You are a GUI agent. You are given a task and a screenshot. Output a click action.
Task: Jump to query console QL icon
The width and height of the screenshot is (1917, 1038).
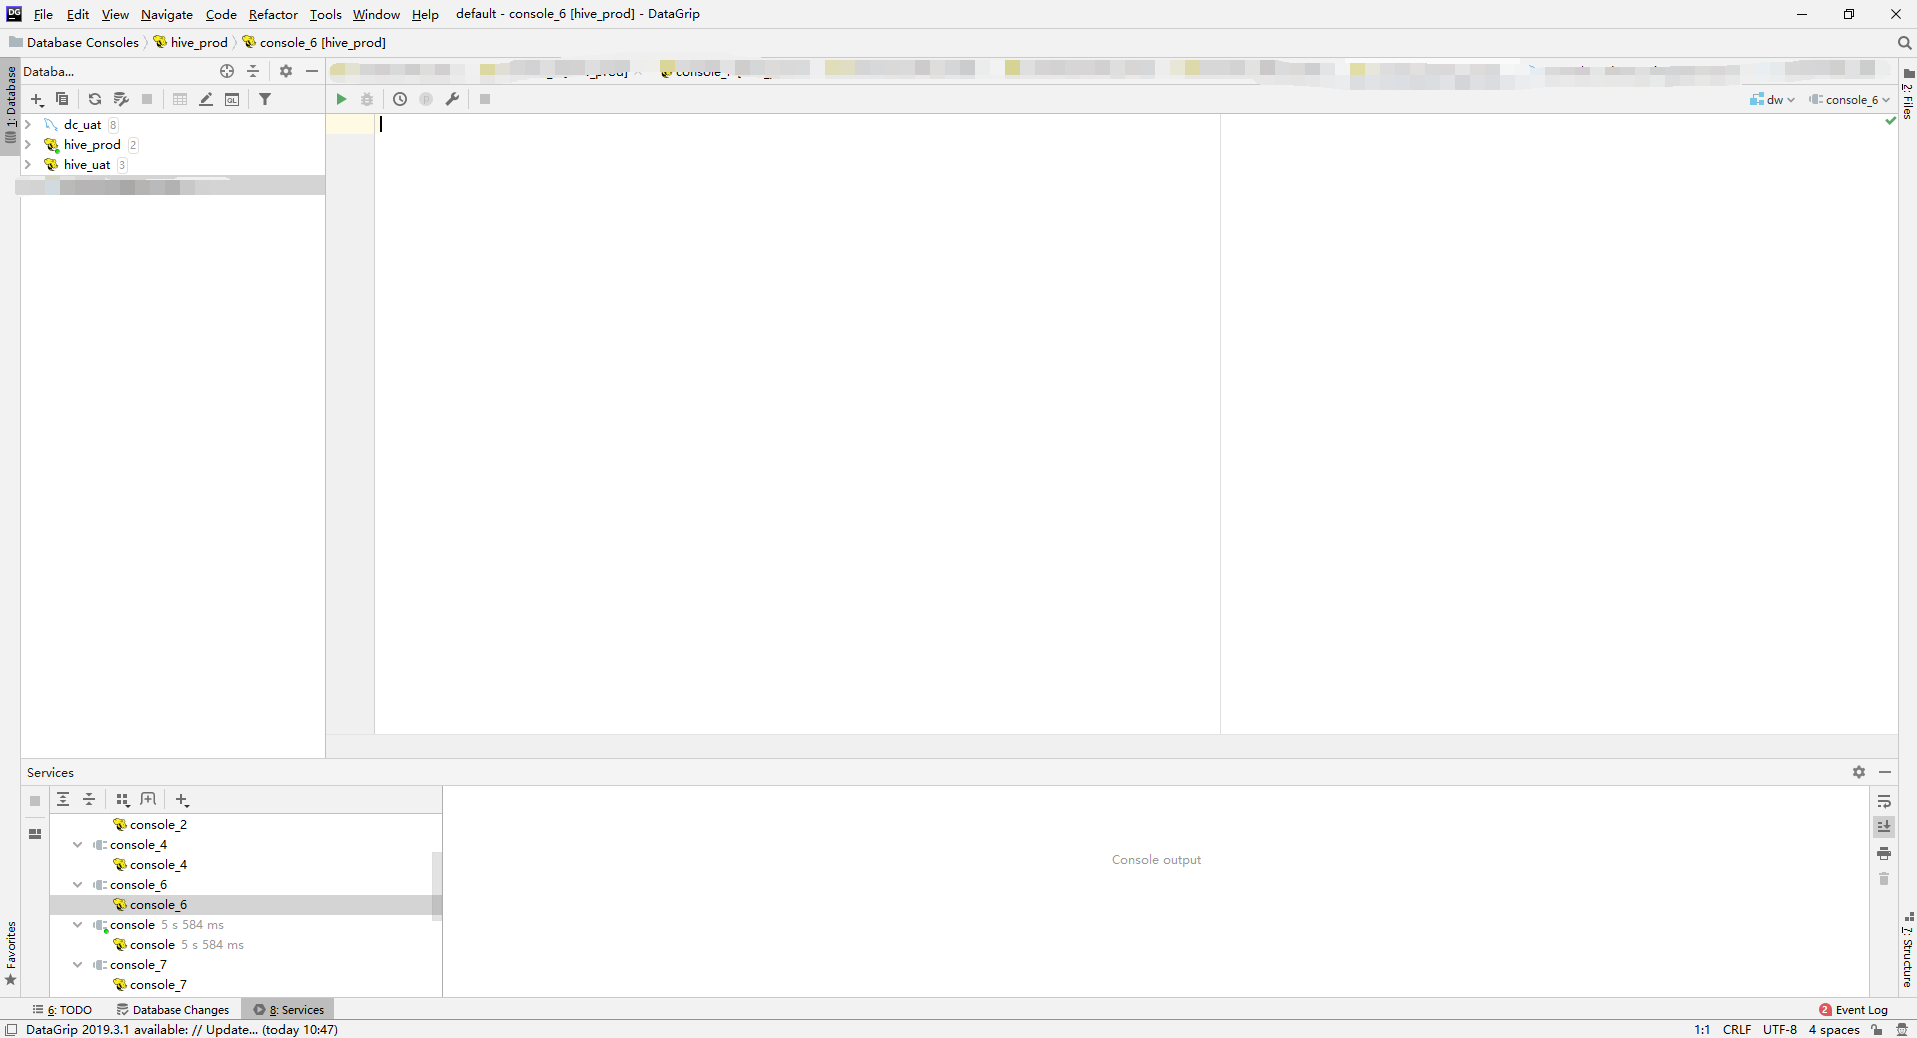(x=232, y=99)
